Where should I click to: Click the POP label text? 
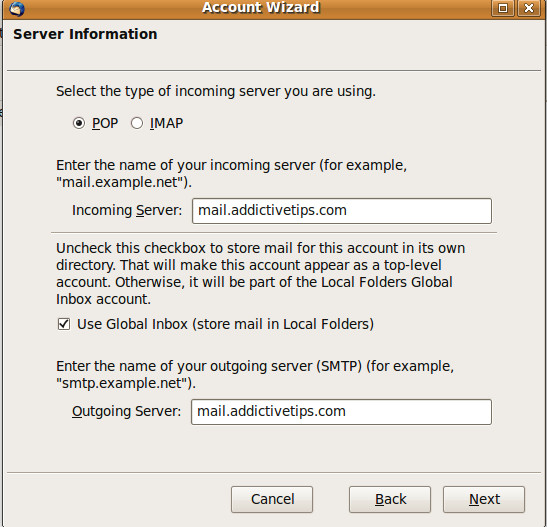pos(105,123)
